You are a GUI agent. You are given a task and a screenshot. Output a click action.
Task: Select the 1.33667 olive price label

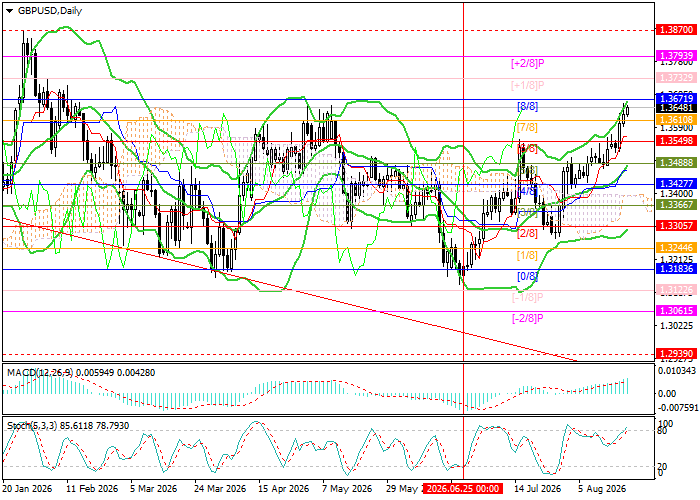(676, 205)
